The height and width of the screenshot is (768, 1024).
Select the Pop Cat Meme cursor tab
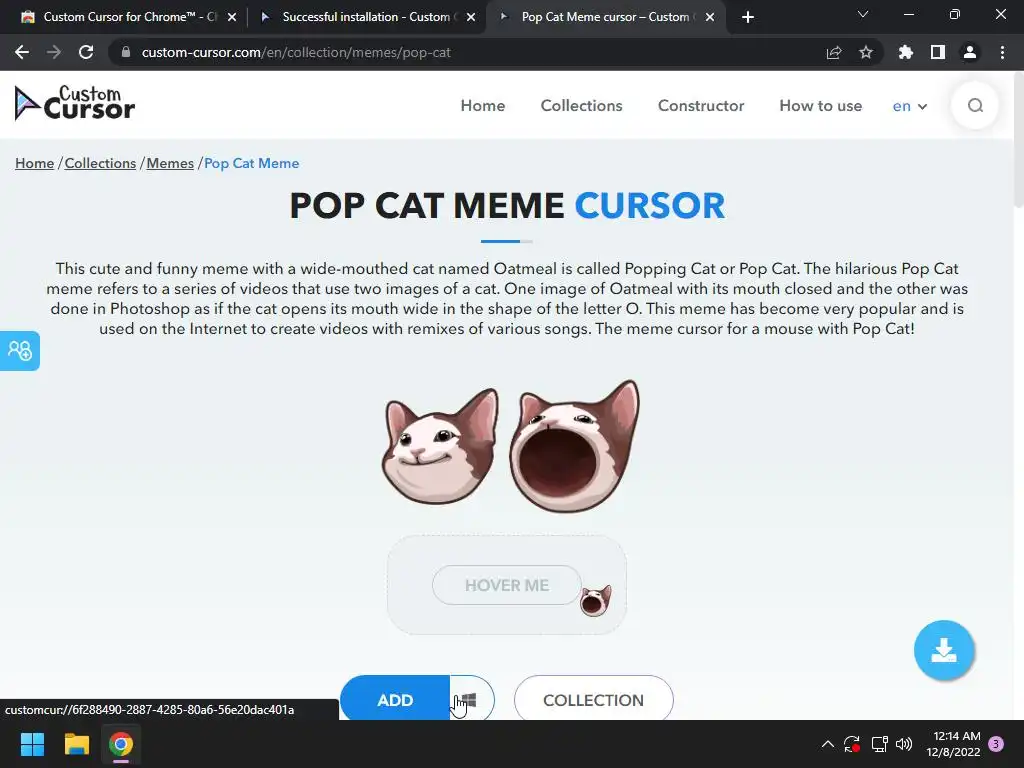pyautogui.click(x=607, y=17)
